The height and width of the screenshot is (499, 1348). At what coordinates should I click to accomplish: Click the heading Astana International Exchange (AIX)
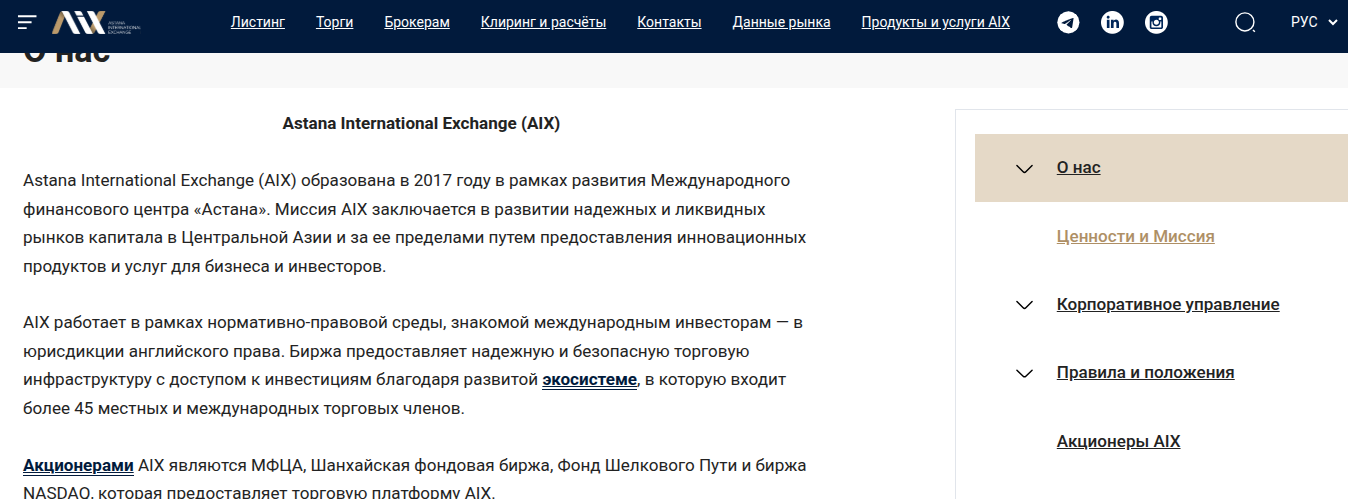click(x=421, y=124)
